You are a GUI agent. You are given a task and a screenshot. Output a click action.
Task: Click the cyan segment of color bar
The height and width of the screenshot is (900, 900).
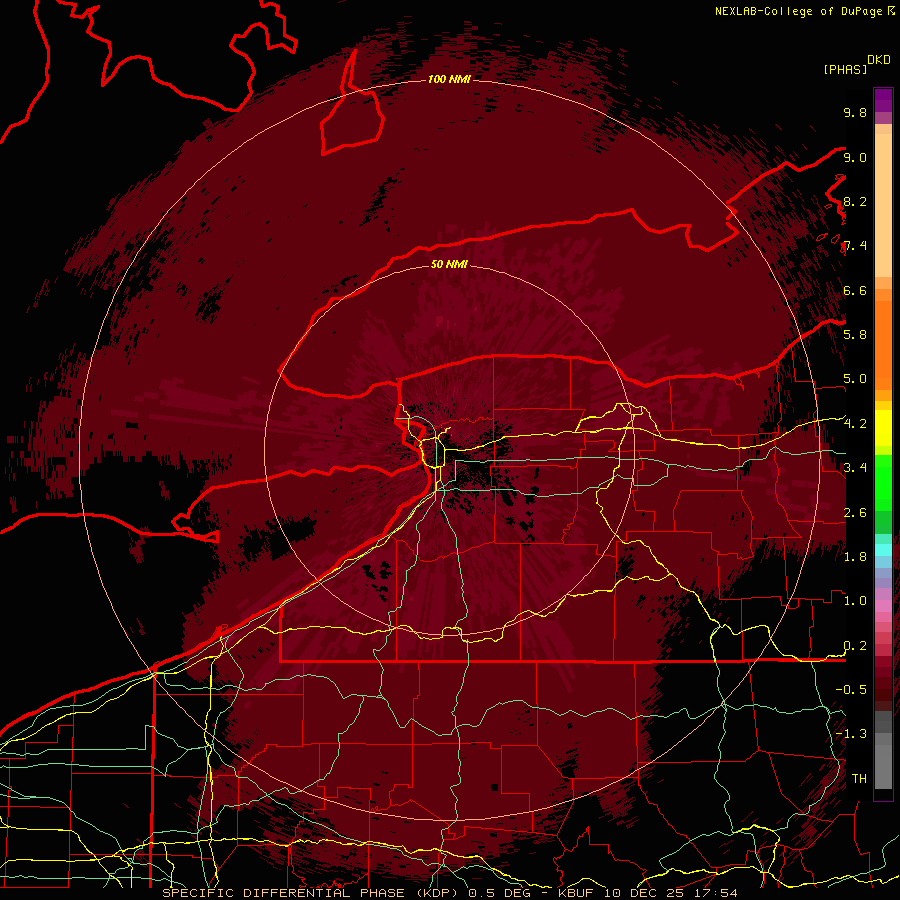(883, 549)
